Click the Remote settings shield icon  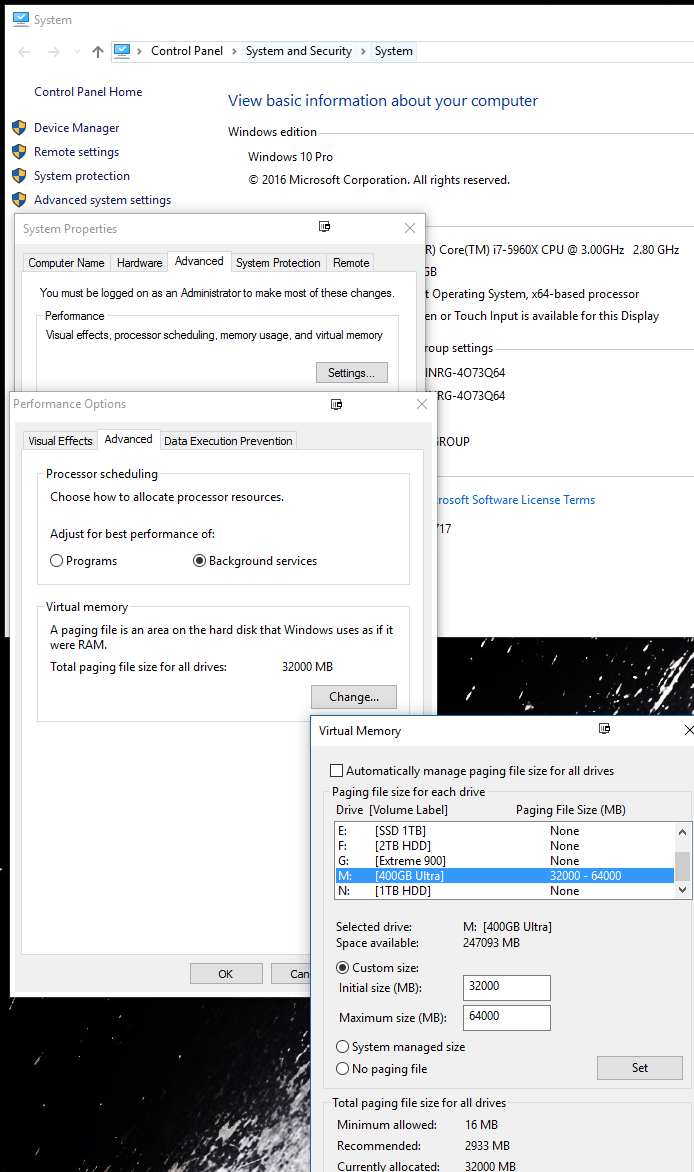[x=18, y=152]
